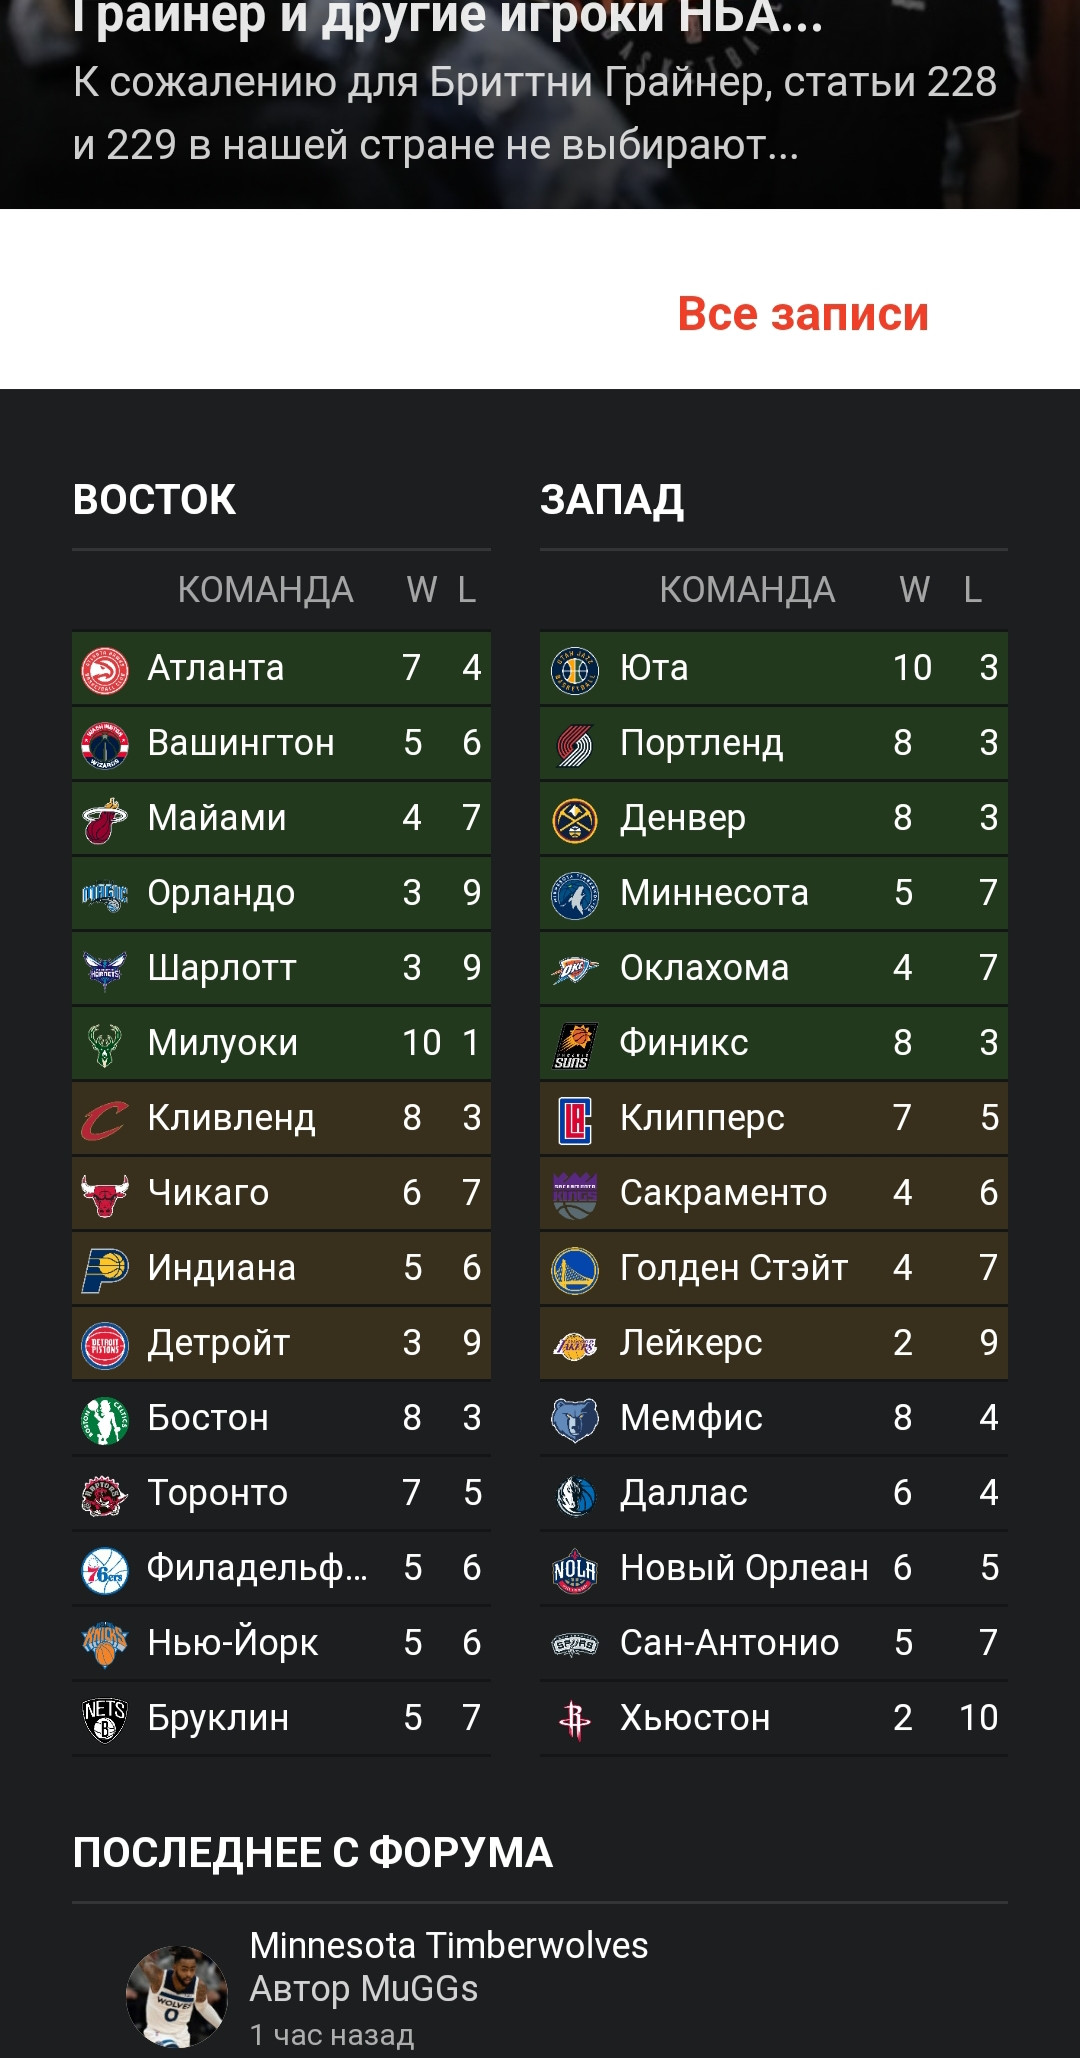Tap the ЗАПАД conference heading

coord(612,500)
